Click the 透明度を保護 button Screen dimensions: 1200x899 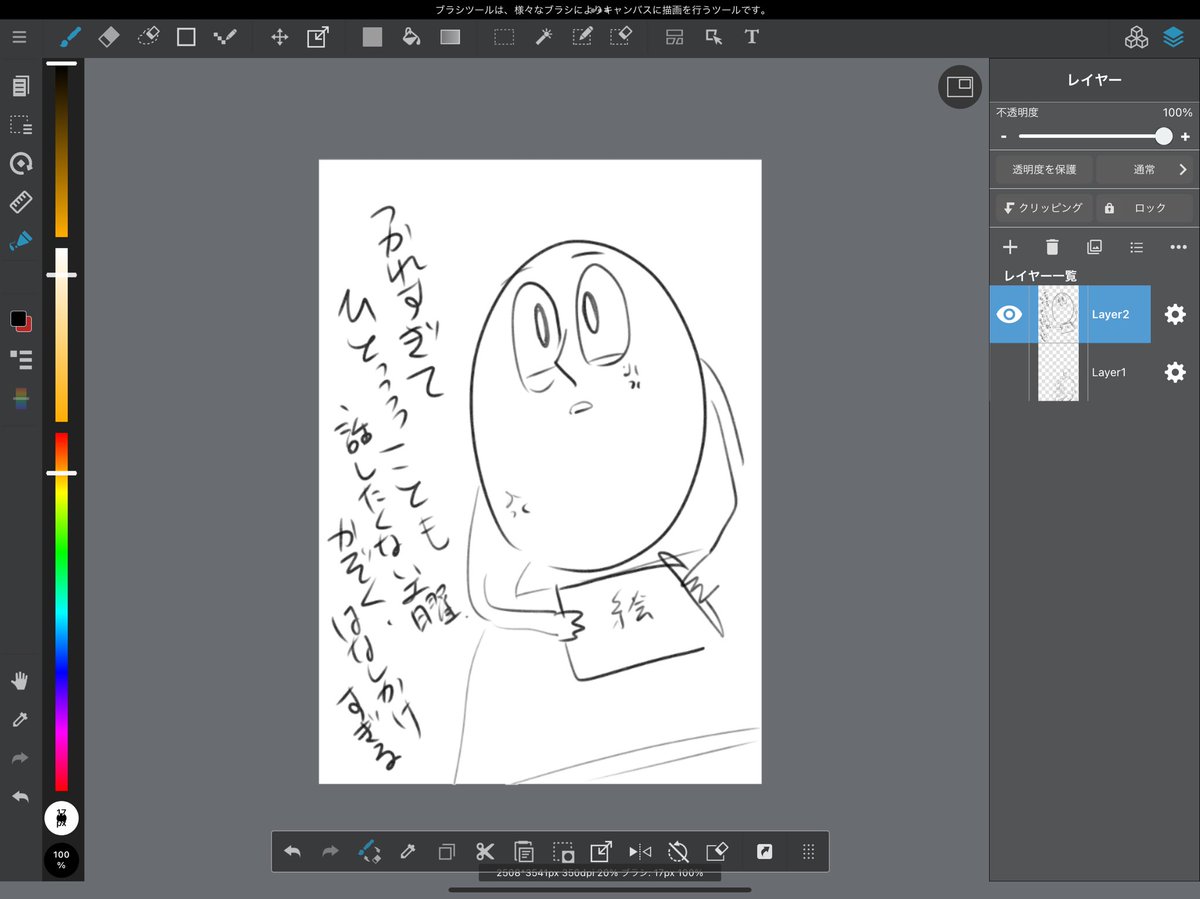coord(1043,170)
